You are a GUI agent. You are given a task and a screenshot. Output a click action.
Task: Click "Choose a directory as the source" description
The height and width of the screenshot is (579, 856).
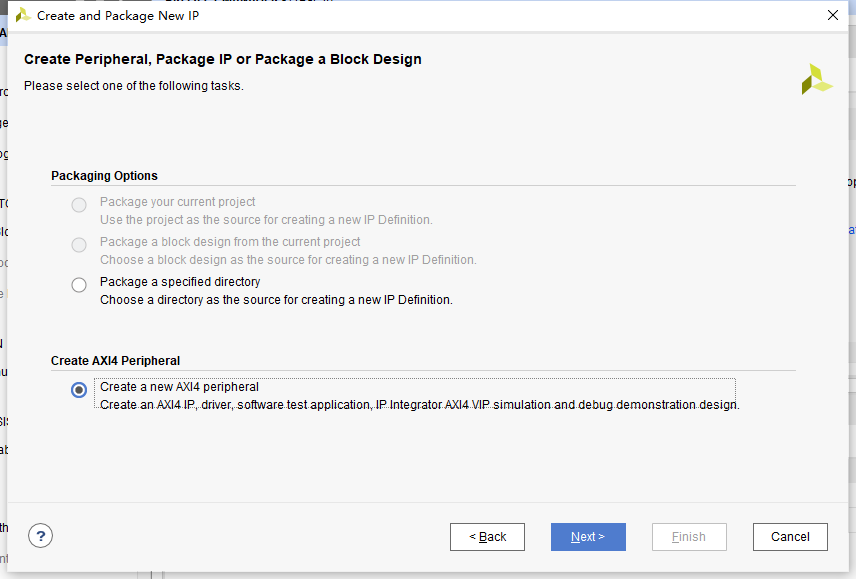point(276,300)
